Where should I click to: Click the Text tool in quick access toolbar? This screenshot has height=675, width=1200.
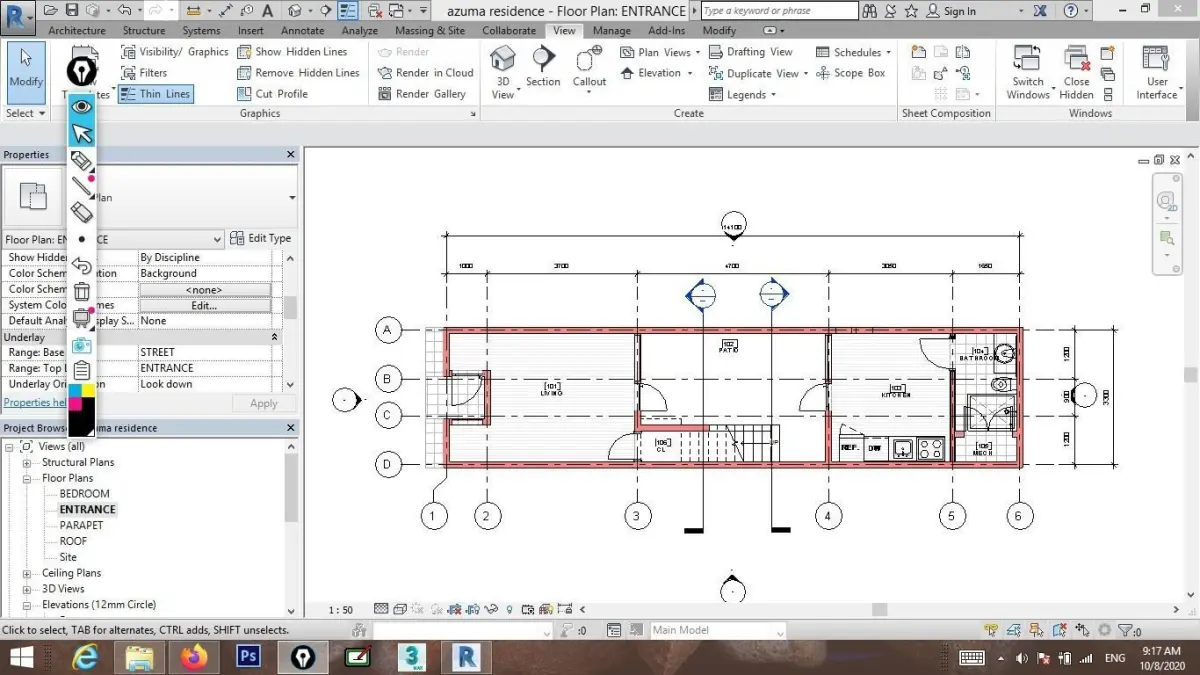click(x=268, y=10)
